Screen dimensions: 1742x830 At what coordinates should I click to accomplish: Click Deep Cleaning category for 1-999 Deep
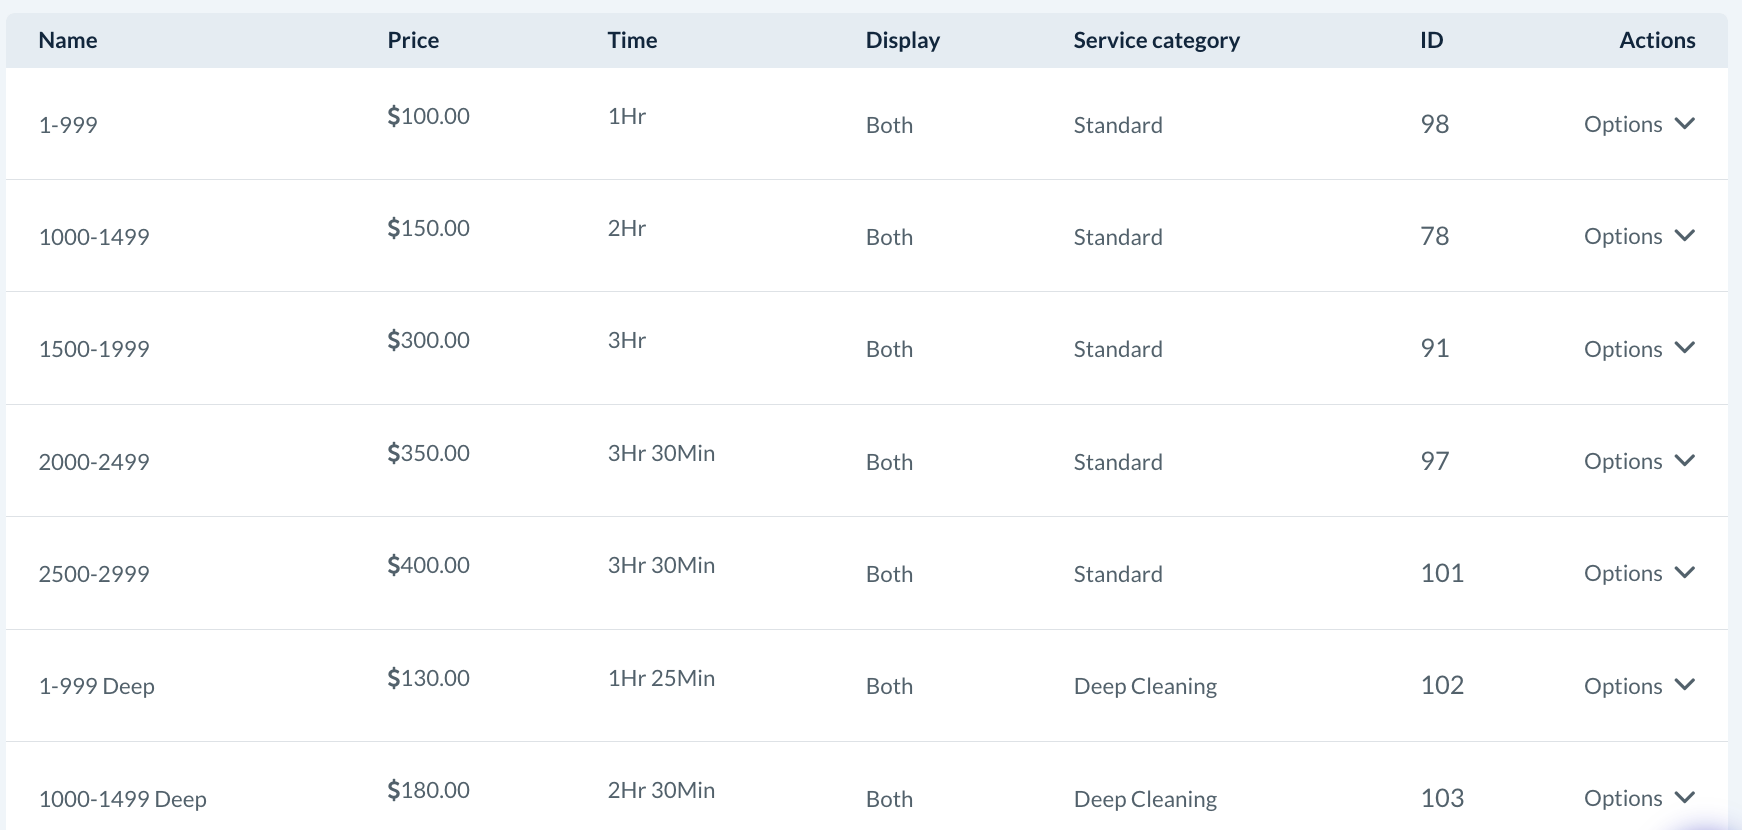click(1145, 686)
